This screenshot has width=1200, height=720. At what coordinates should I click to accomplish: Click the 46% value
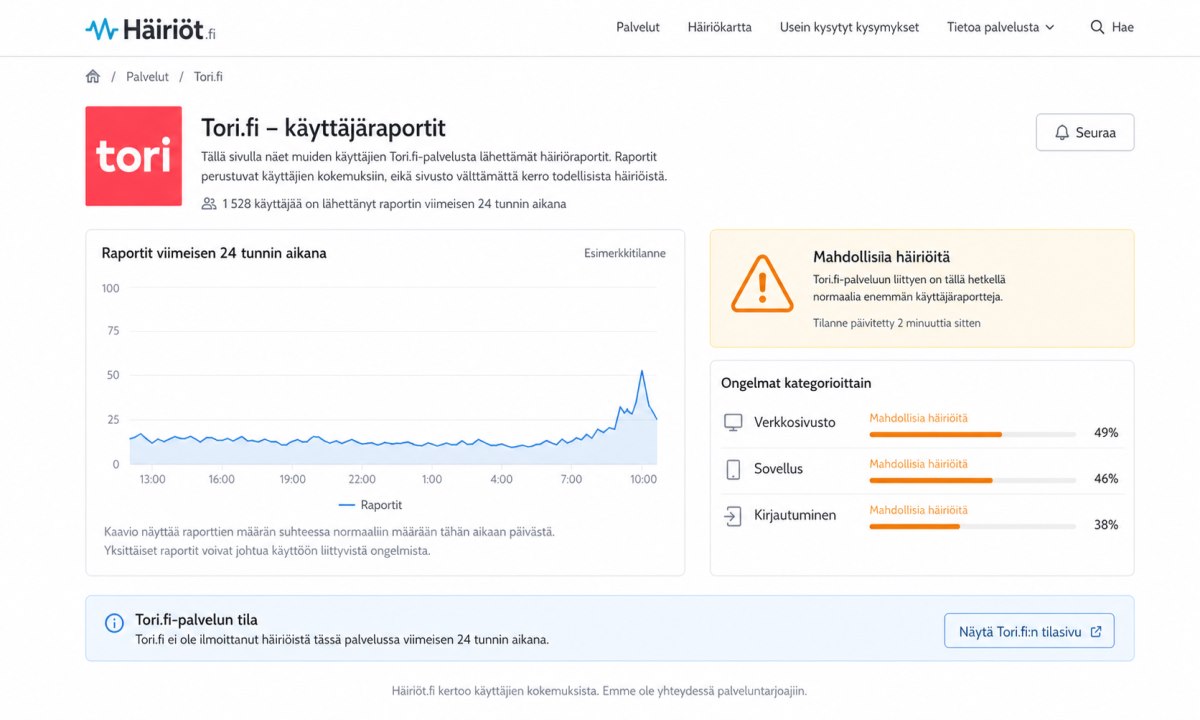[1106, 479]
